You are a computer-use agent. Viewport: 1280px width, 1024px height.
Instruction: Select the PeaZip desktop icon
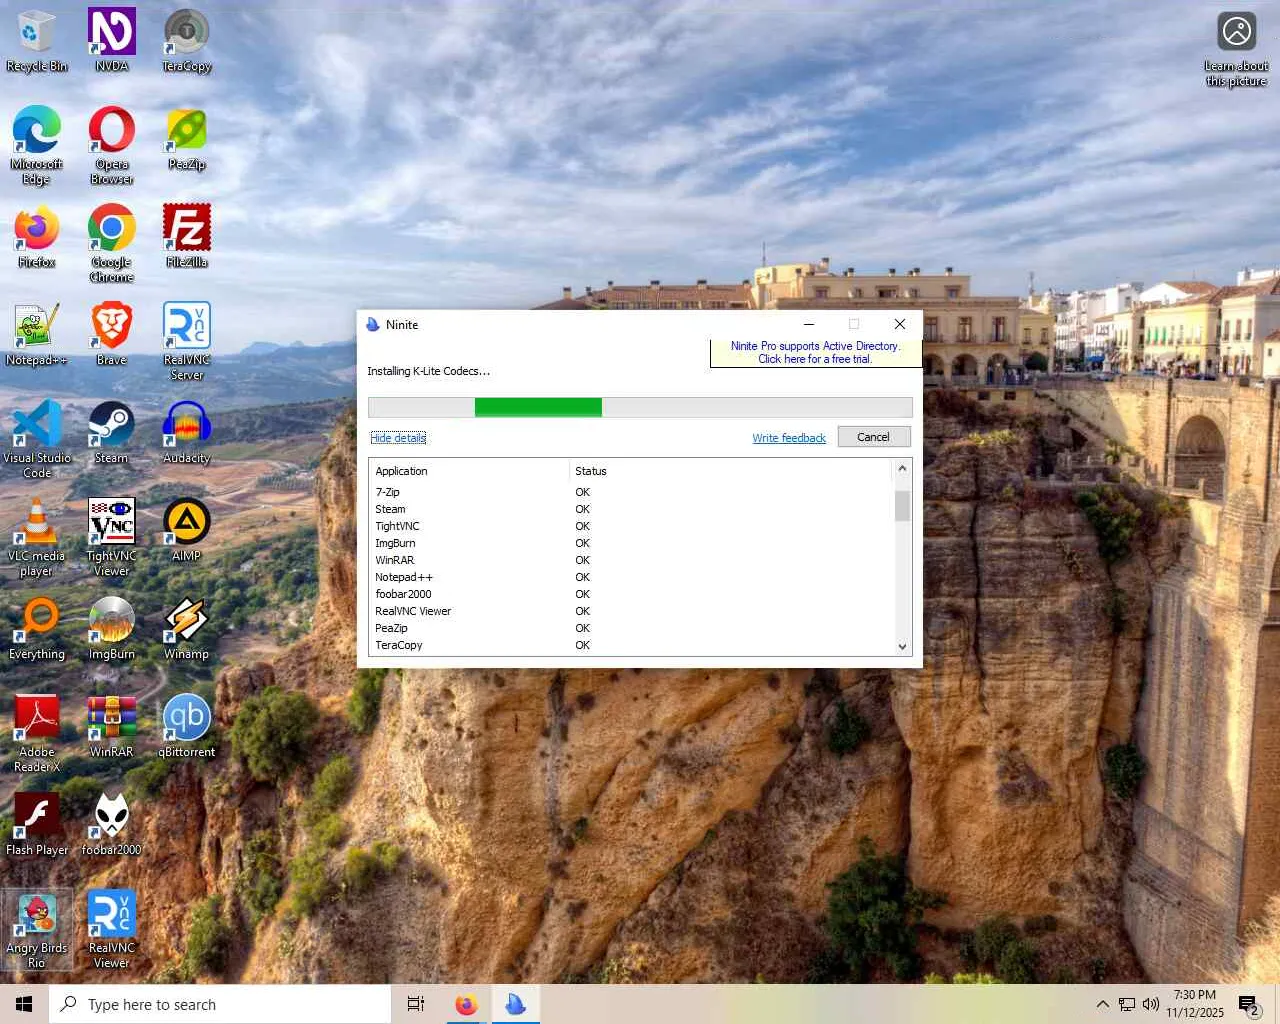click(187, 139)
